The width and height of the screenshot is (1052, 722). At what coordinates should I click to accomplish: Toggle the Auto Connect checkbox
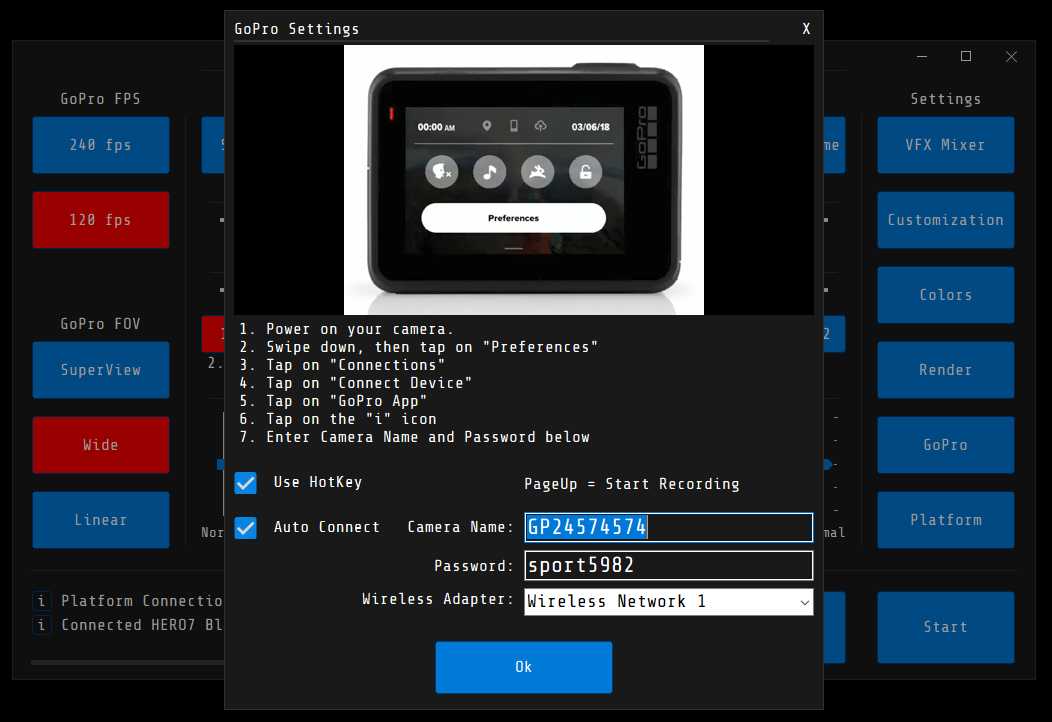point(246,528)
